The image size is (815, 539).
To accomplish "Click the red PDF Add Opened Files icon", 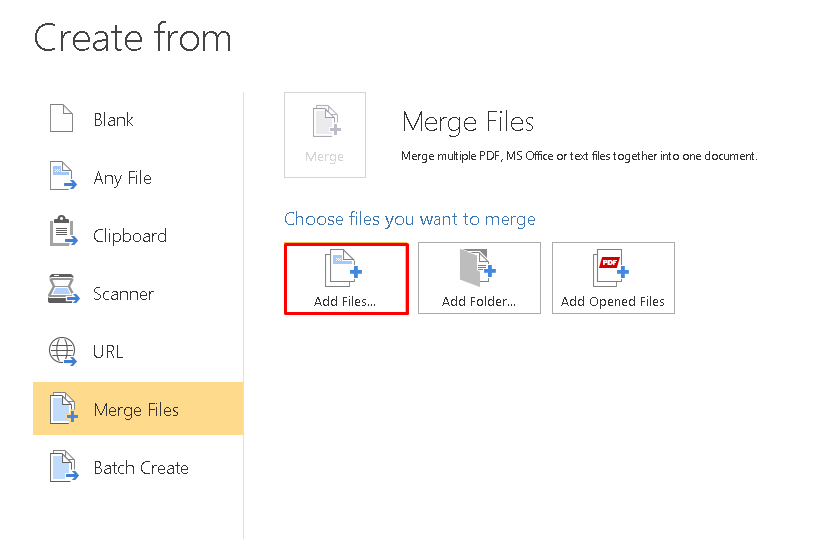I will pos(611,268).
